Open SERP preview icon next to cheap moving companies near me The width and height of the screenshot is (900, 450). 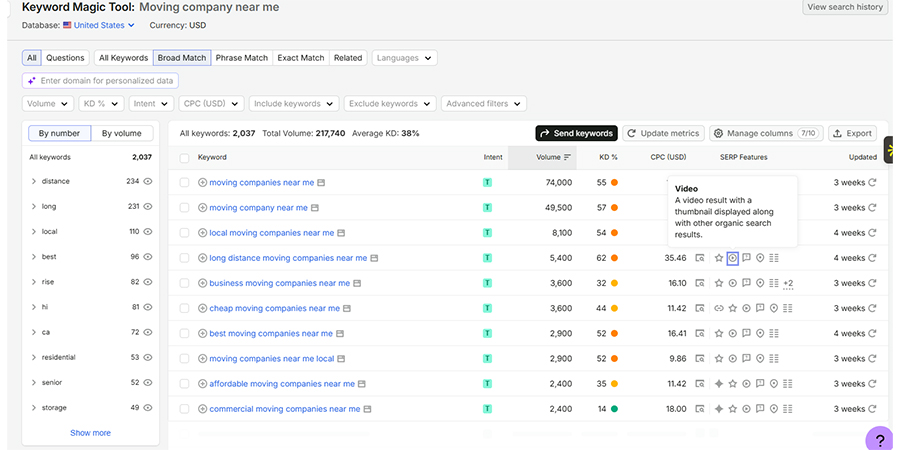pyautogui.click(x=346, y=308)
